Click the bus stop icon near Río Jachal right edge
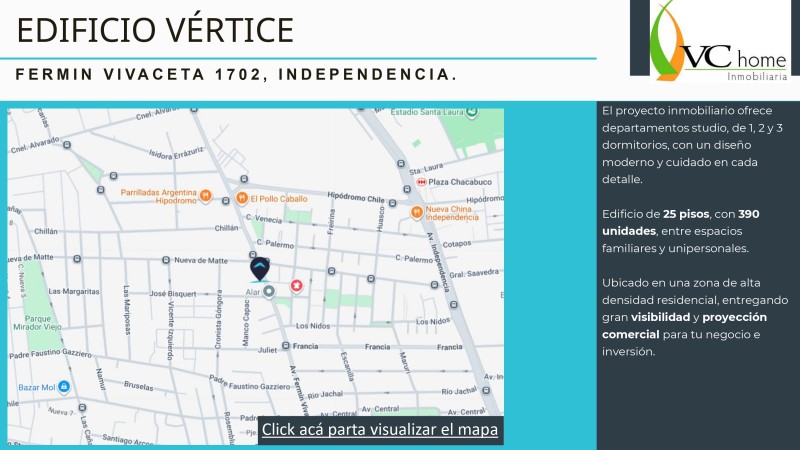The height and width of the screenshot is (450, 800). pyautogui.click(x=486, y=390)
